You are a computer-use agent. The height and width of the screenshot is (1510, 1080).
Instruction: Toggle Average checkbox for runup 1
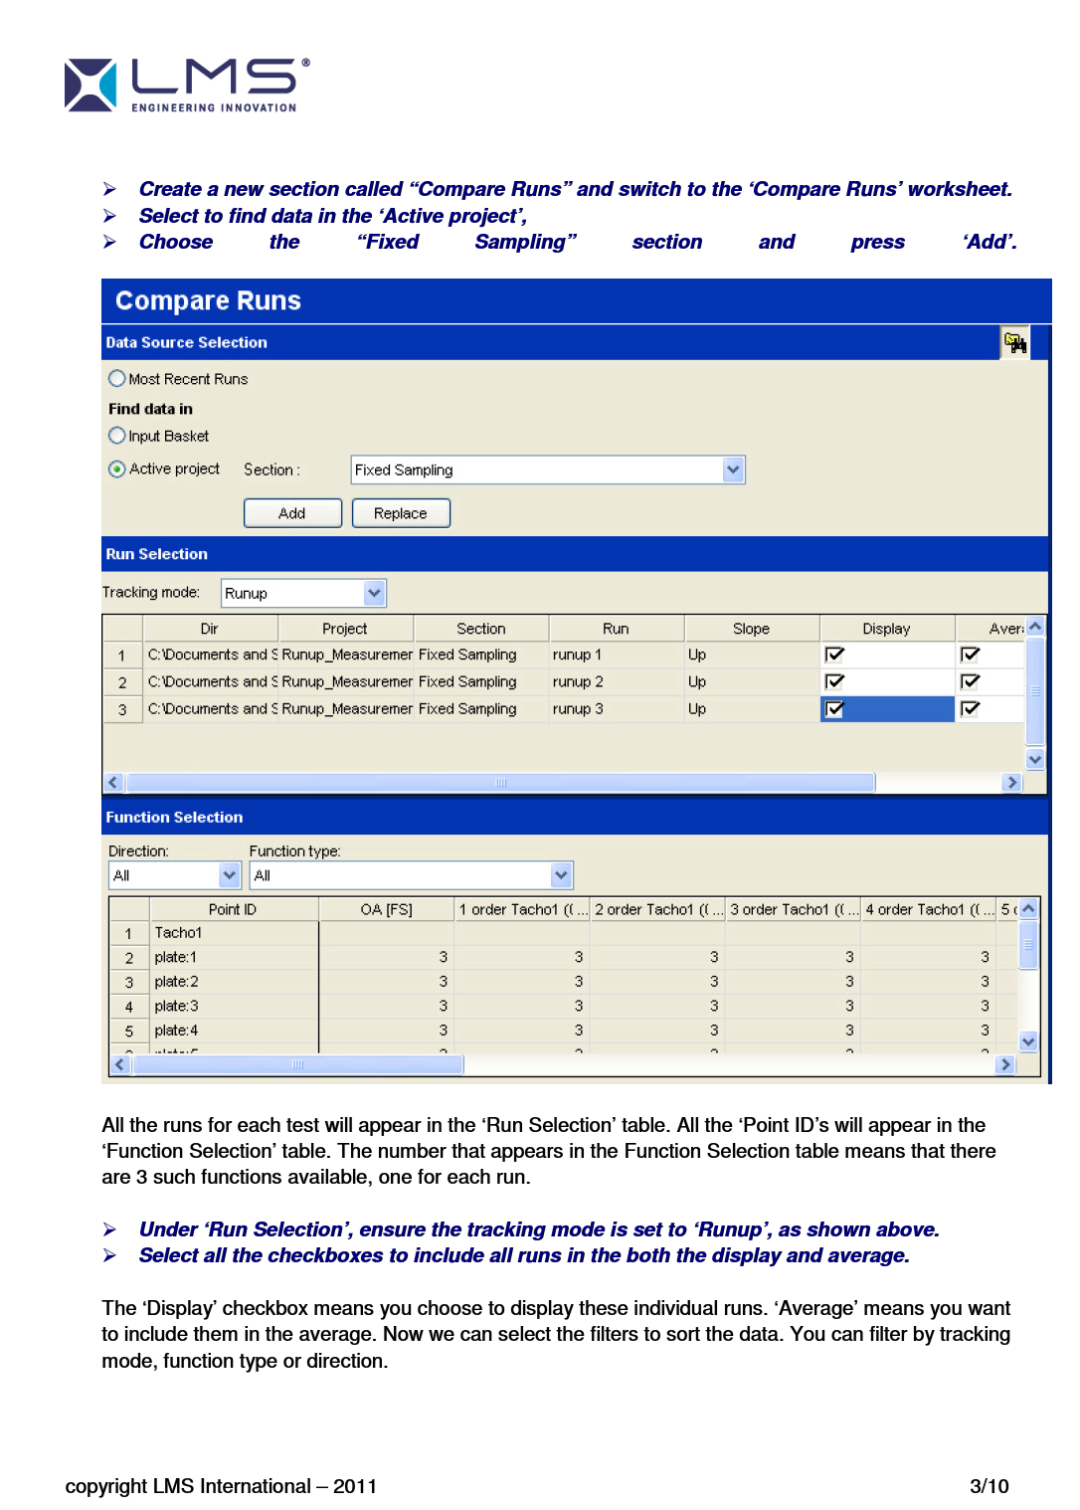pyautogui.click(x=970, y=655)
